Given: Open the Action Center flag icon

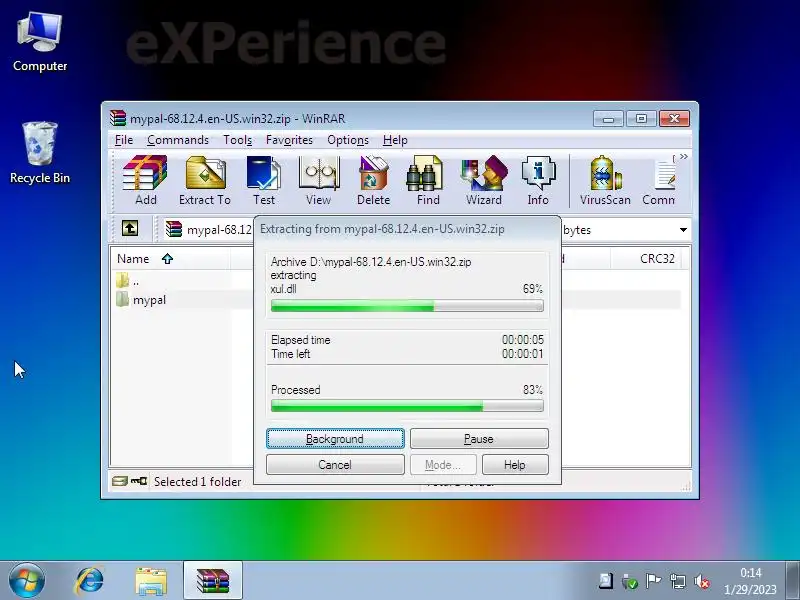Looking at the screenshot, I should (654, 581).
